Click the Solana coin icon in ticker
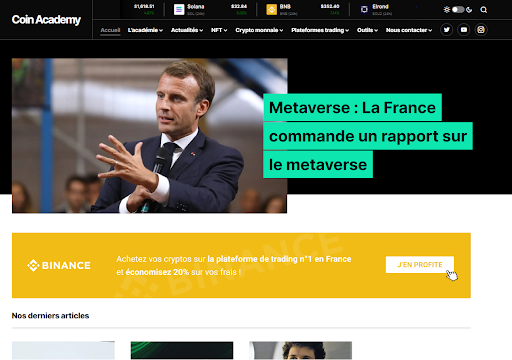 click(x=179, y=9)
